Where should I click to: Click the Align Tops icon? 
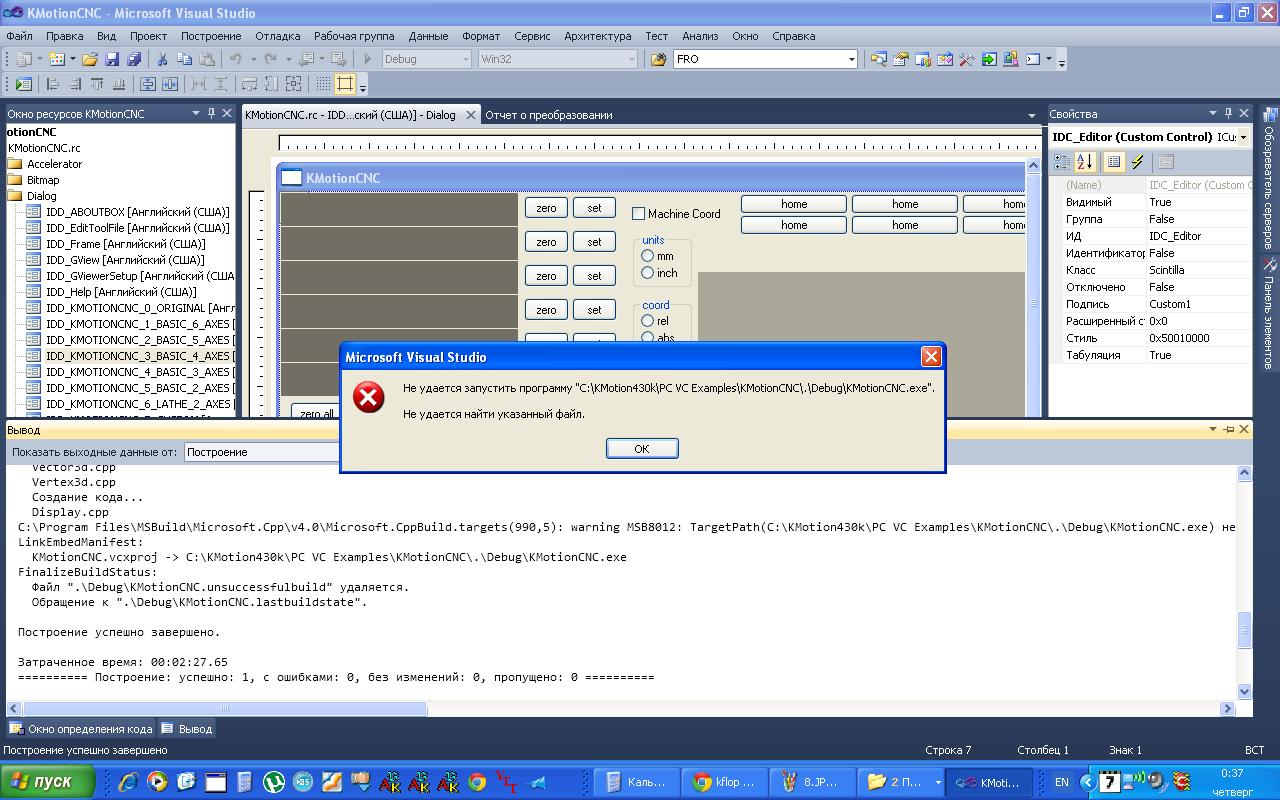tap(97, 84)
